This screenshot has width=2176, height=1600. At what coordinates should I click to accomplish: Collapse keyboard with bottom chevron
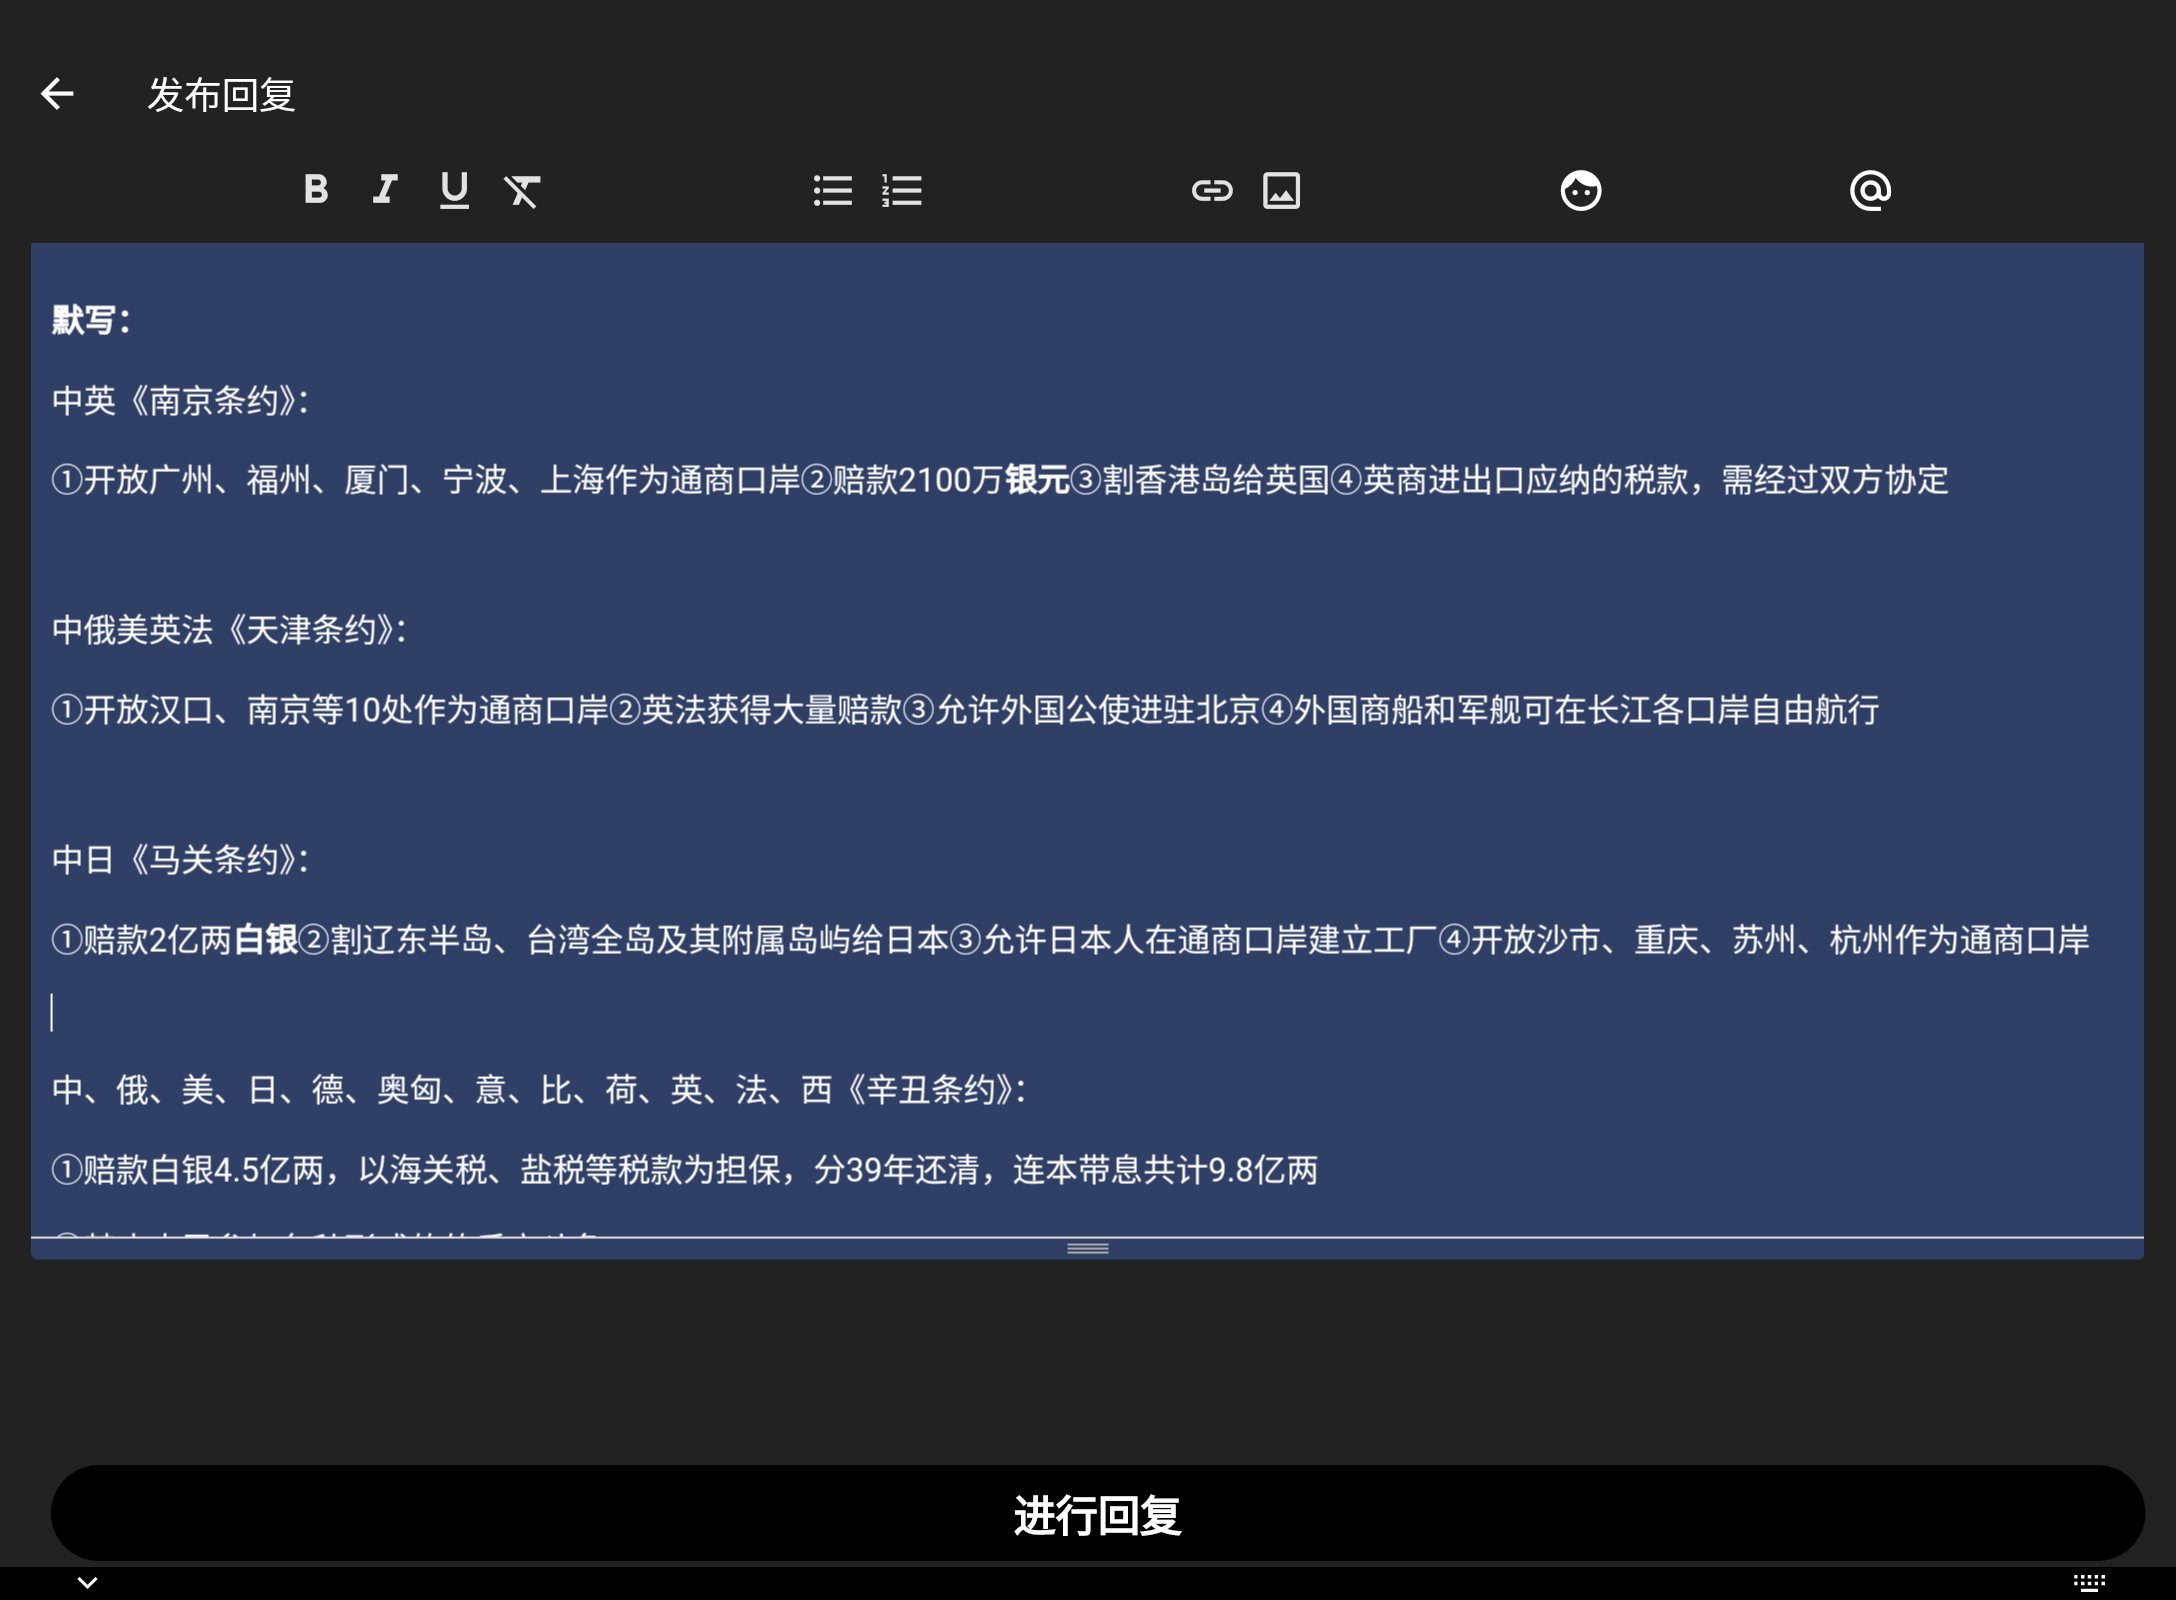coord(87,1582)
